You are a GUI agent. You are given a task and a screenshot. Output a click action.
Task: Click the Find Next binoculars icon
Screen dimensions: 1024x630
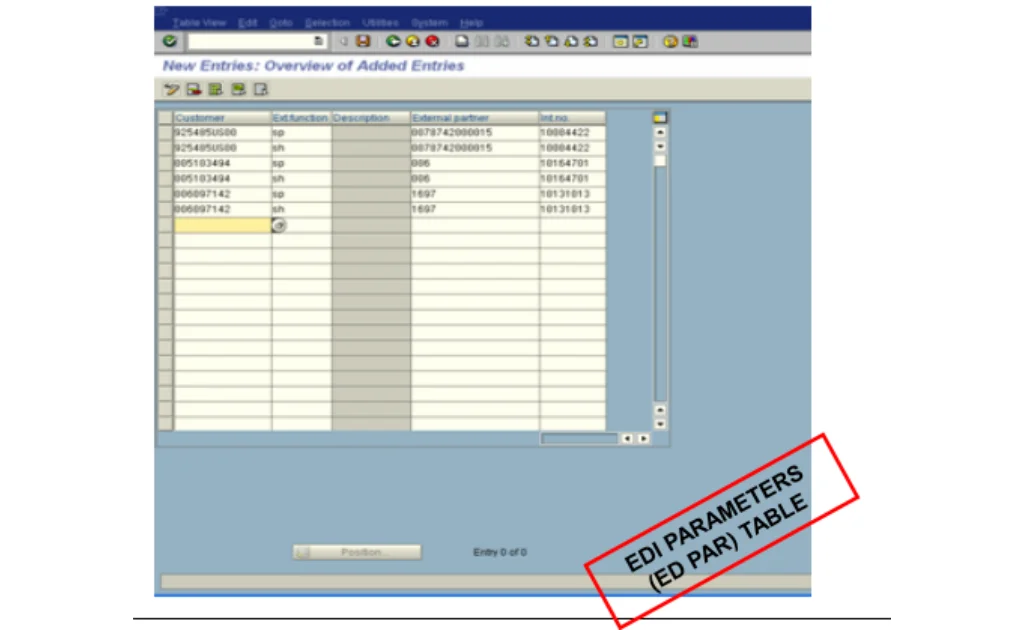[x=502, y=41]
